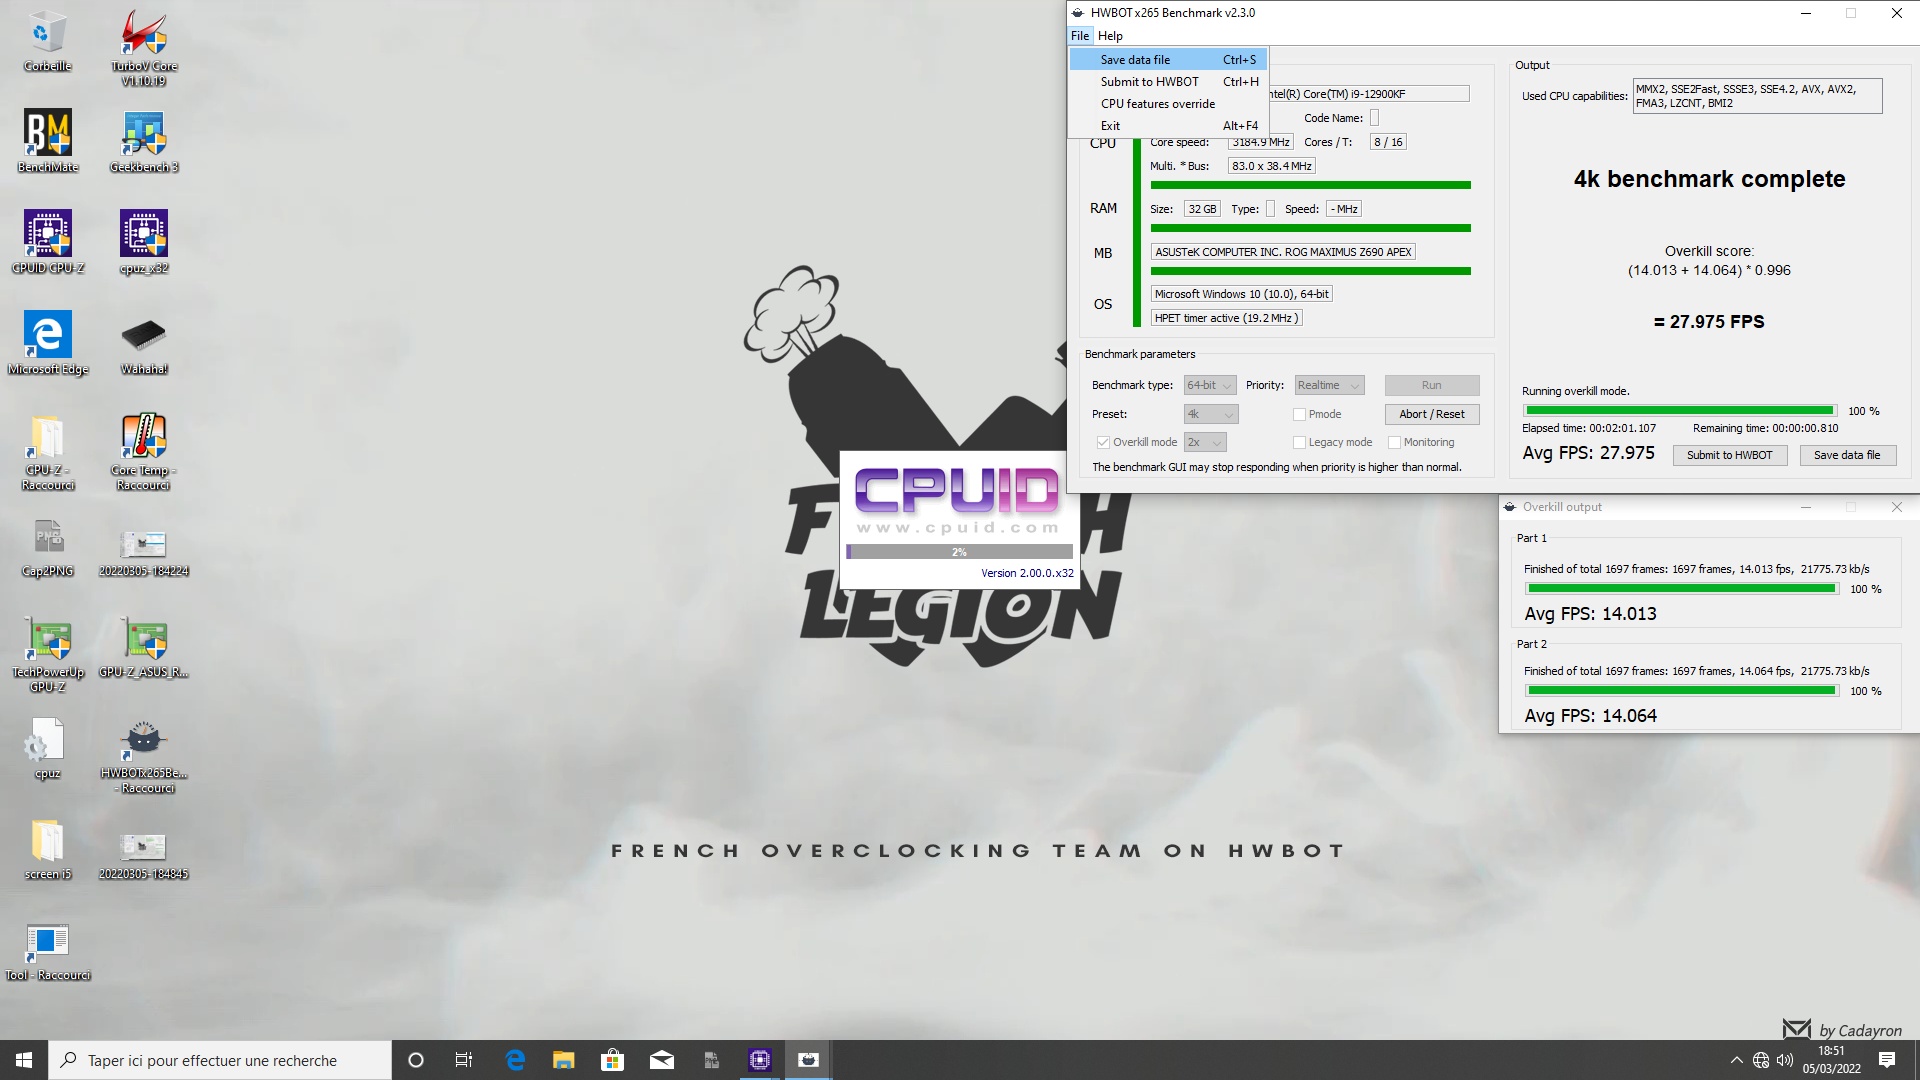Choose Exit in the File menu

coord(1168,126)
